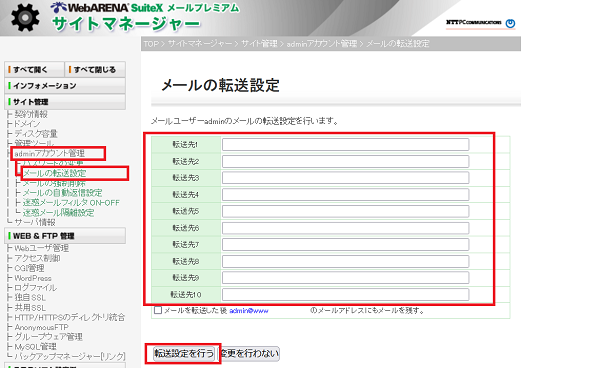
Task: Click the 転送先5 input field
Action: point(346,211)
